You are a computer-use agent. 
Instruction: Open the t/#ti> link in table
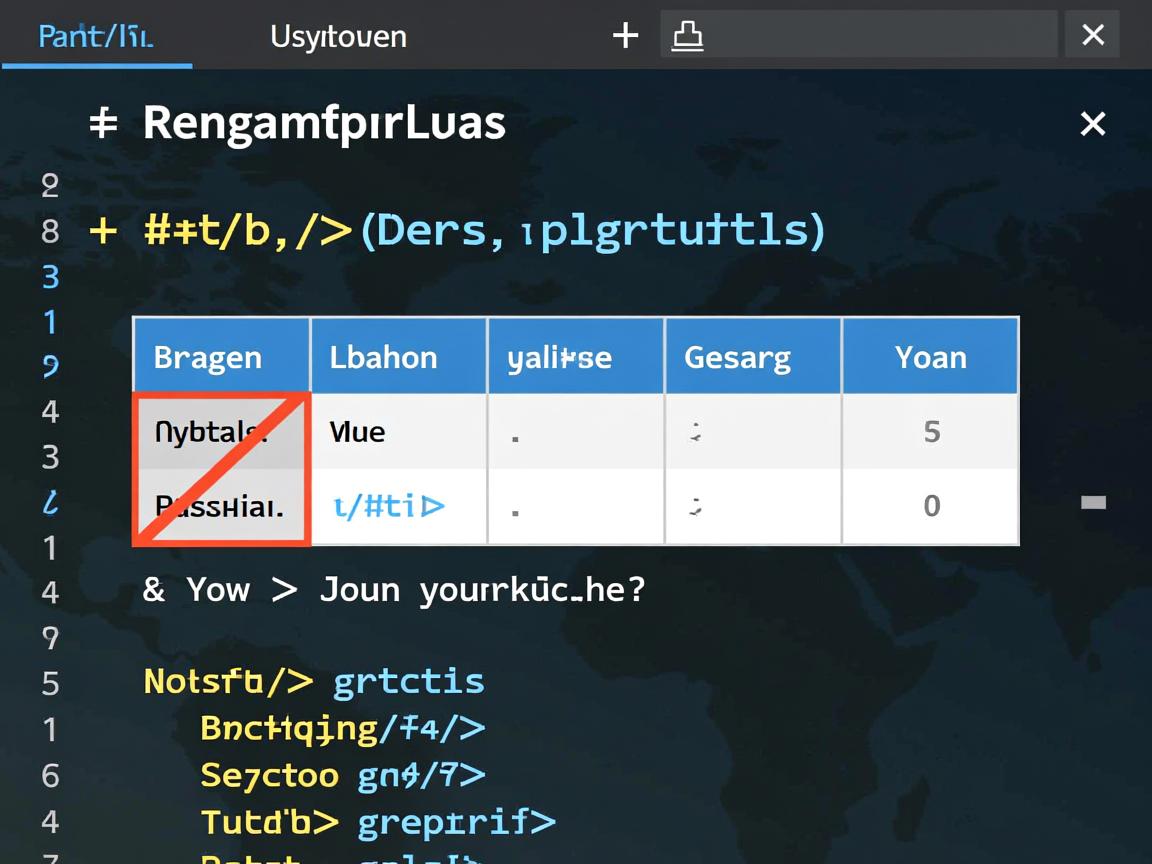(388, 506)
